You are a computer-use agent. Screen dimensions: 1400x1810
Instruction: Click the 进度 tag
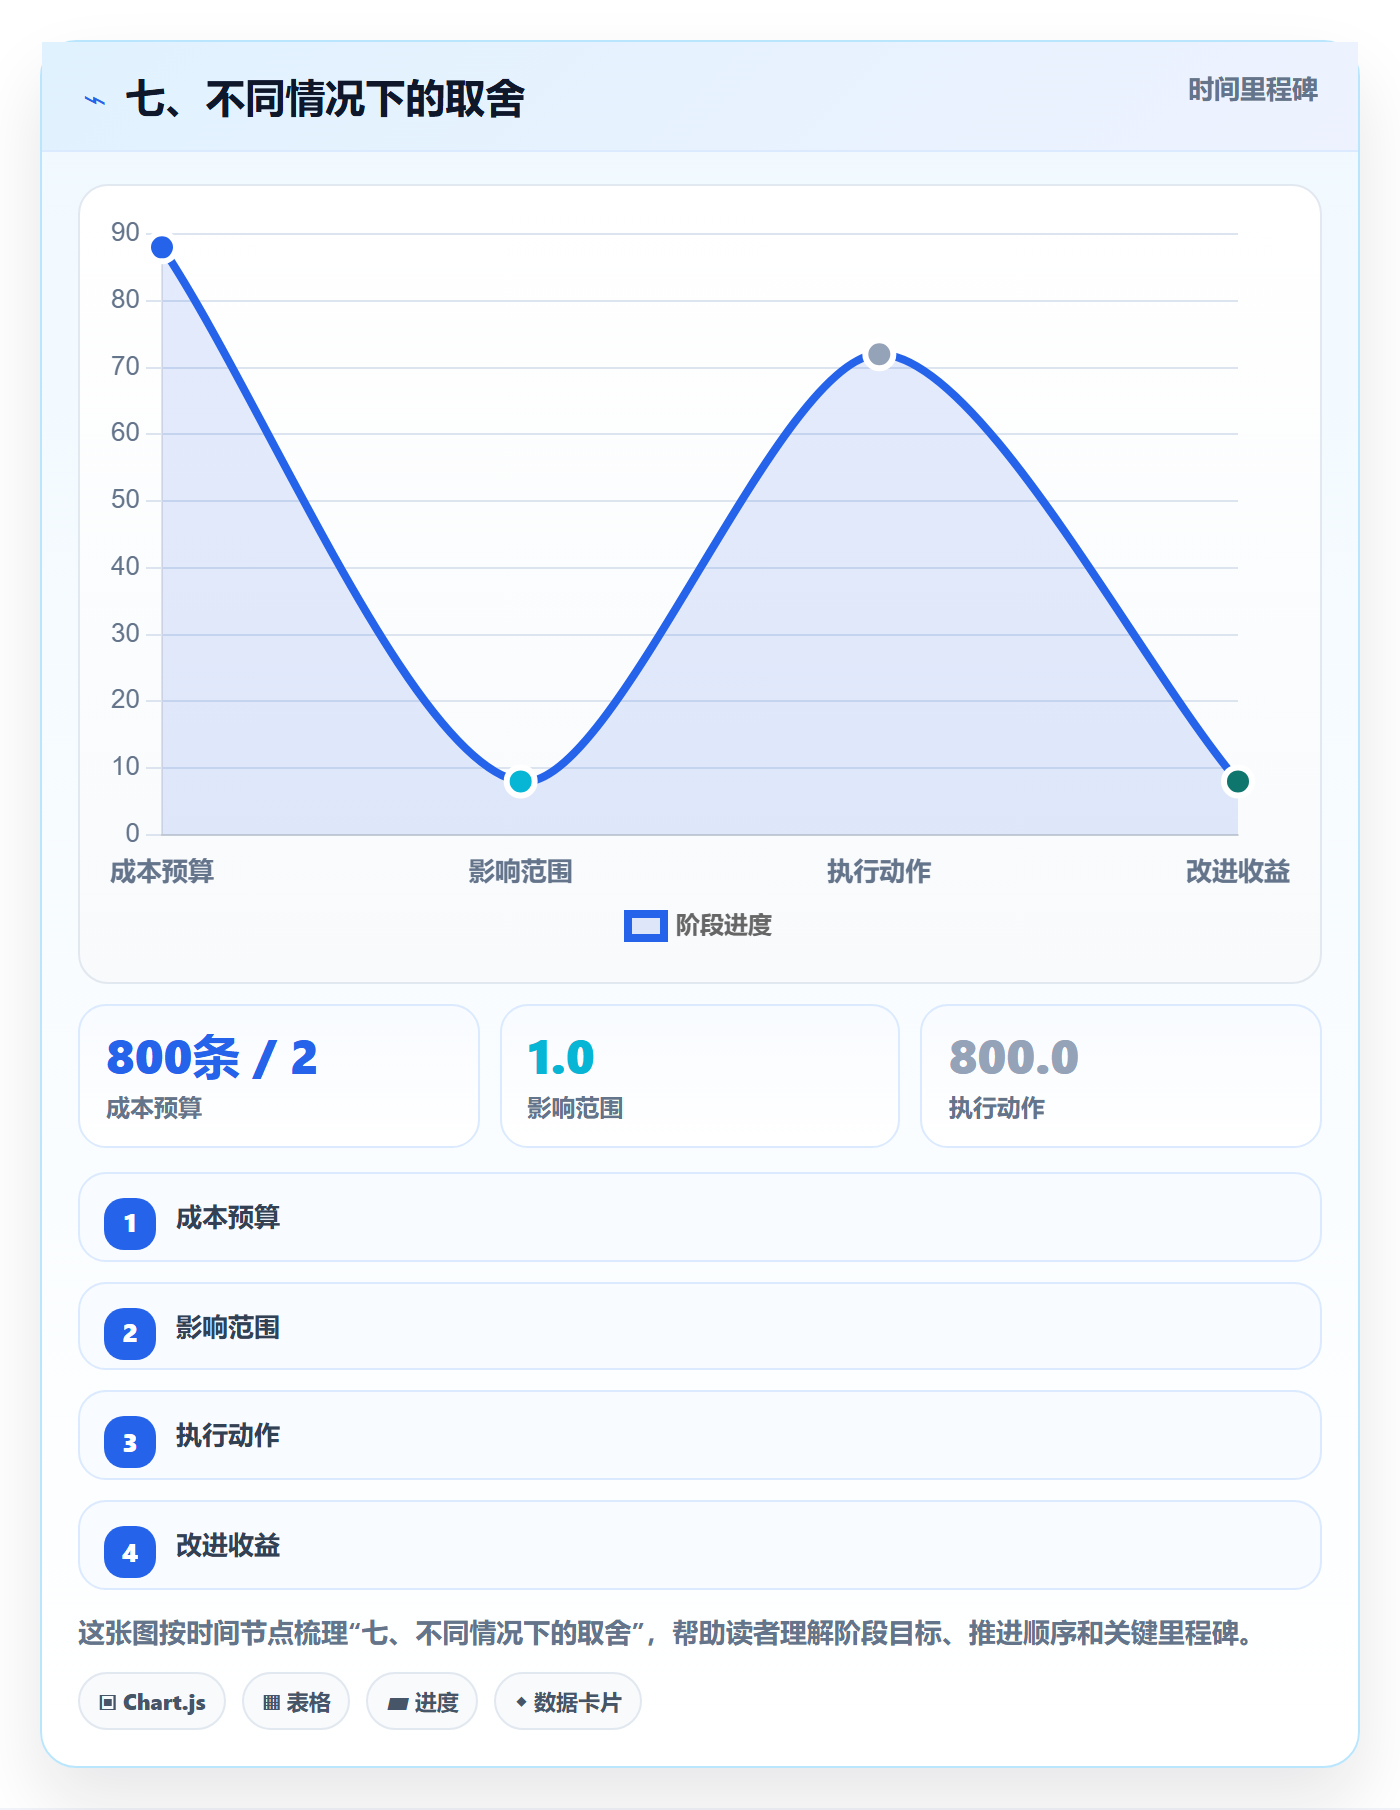tap(422, 1701)
